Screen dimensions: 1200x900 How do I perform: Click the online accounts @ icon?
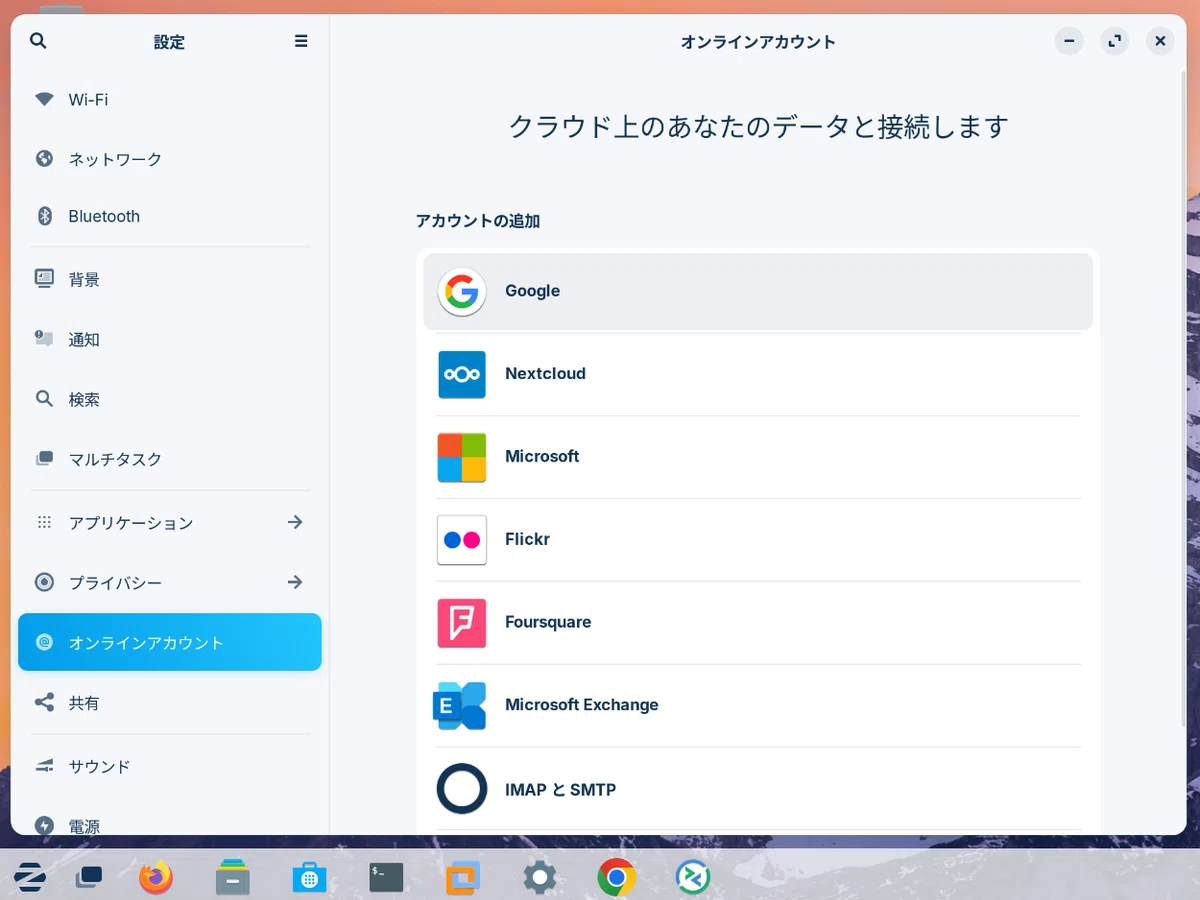point(44,642)
